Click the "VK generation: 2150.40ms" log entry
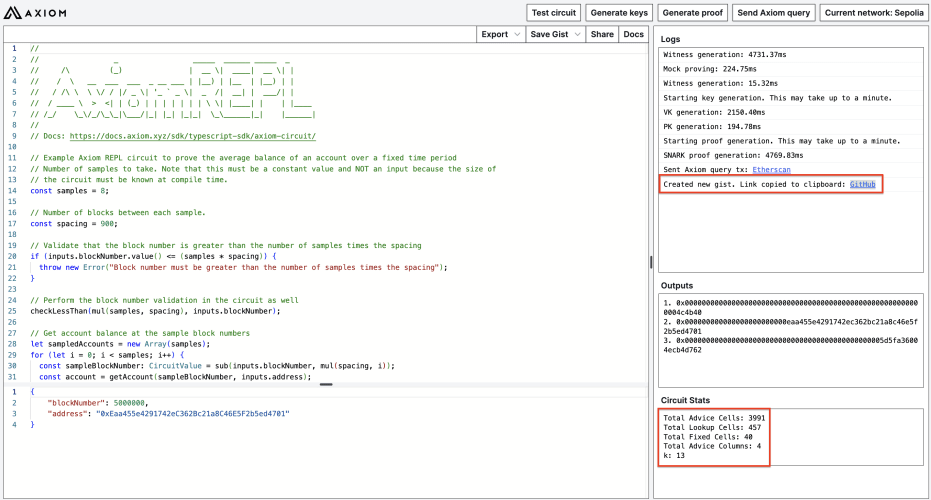931x500 pixels. click(714, 112)
